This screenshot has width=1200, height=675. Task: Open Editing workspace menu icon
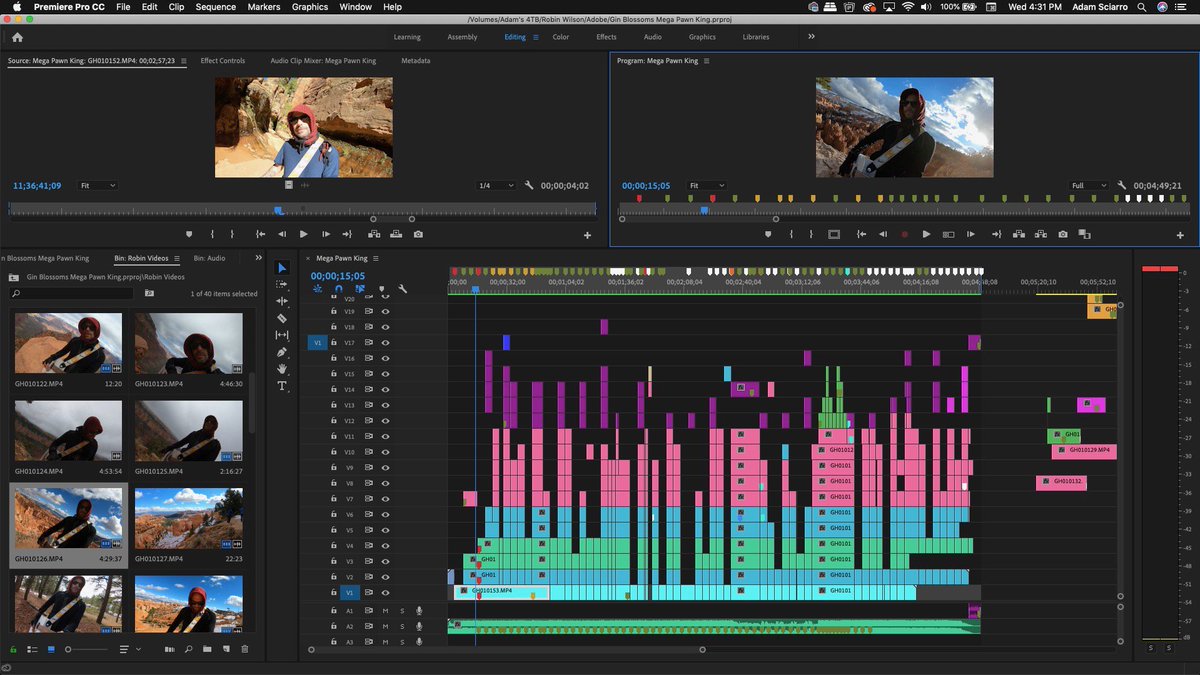point(536,37)
